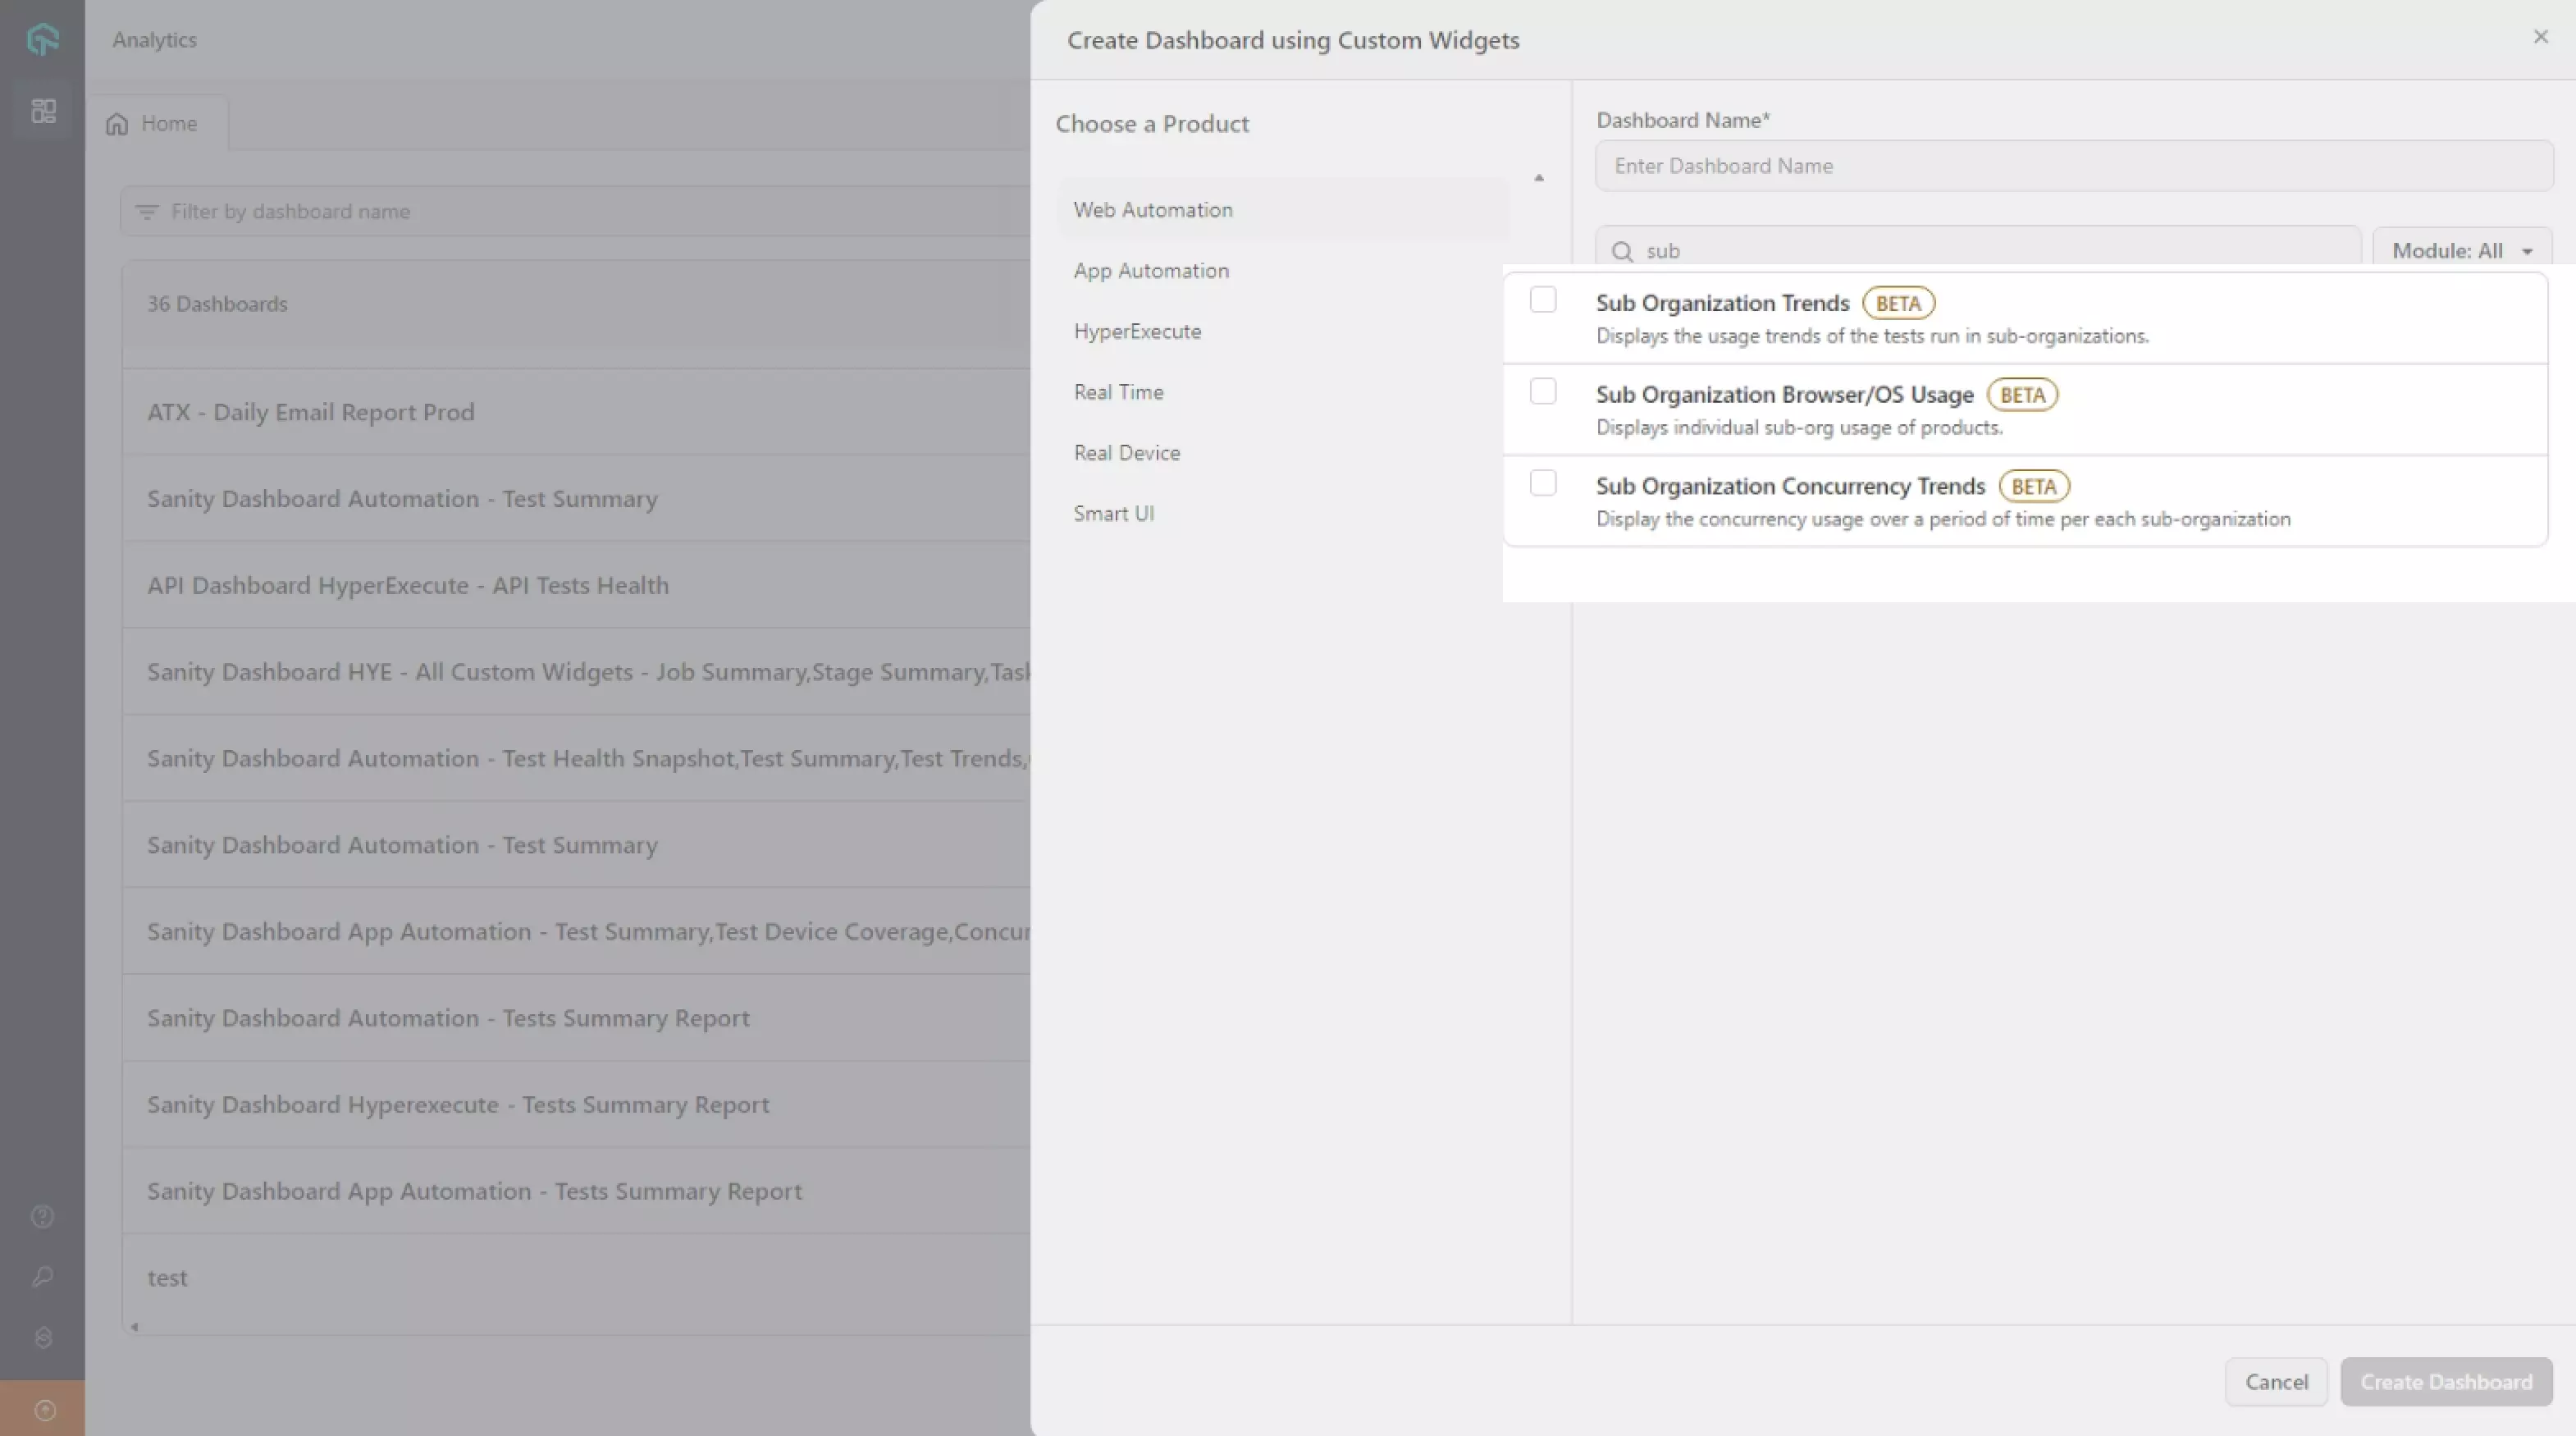The width and height of the screenshot is (2576, 1436).
Task: Open the dashboards grid sidebar icon
Action: [x=43, y=111]
